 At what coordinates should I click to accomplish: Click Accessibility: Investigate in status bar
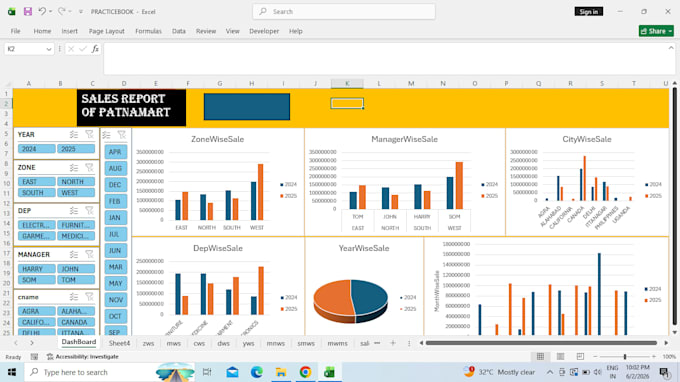(82, 356)
